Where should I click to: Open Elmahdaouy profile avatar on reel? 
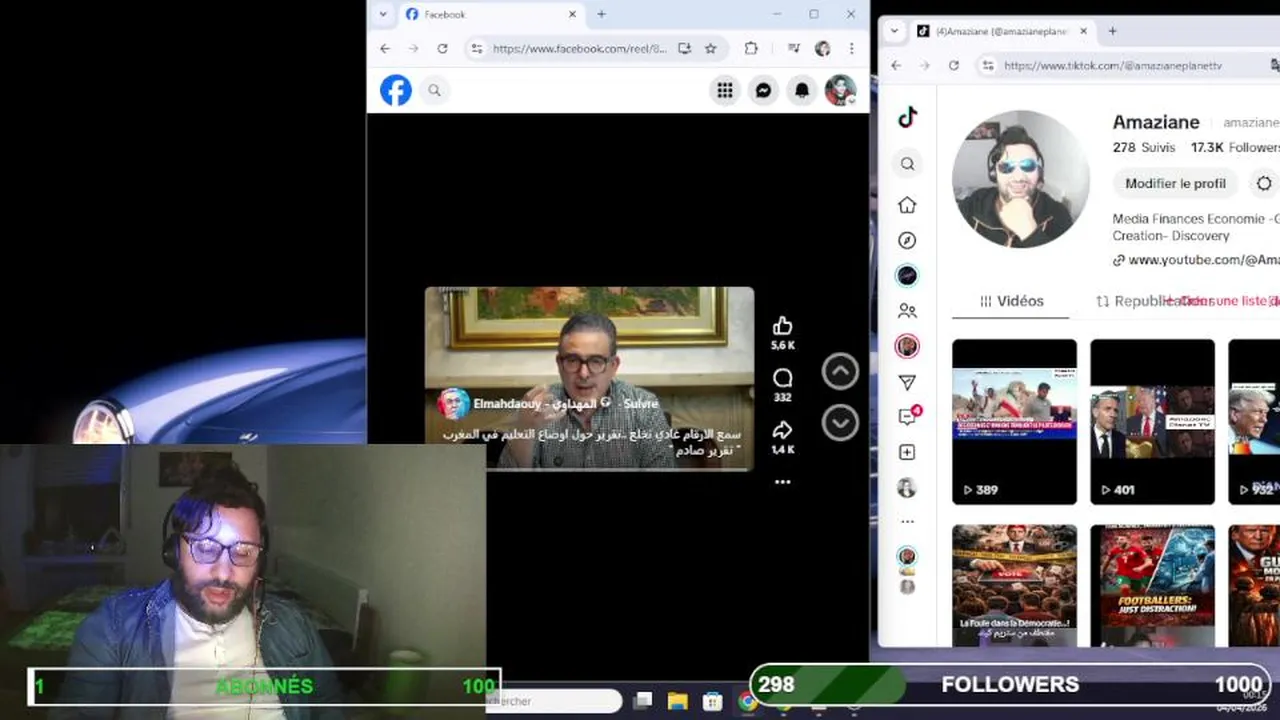click(x=453, y=403)
